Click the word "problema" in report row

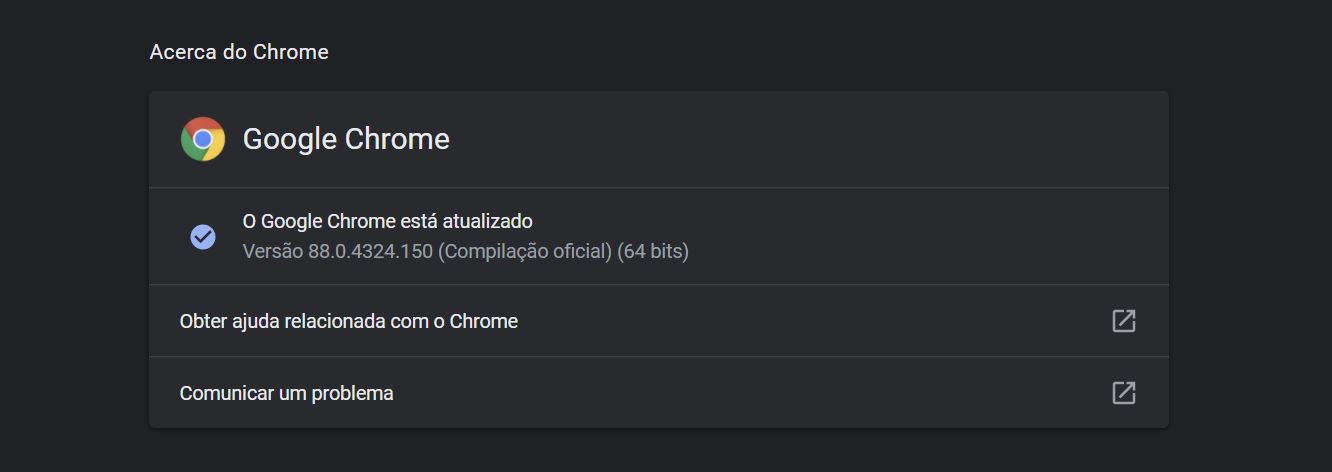pyautogui.click(x=352, y=393)
